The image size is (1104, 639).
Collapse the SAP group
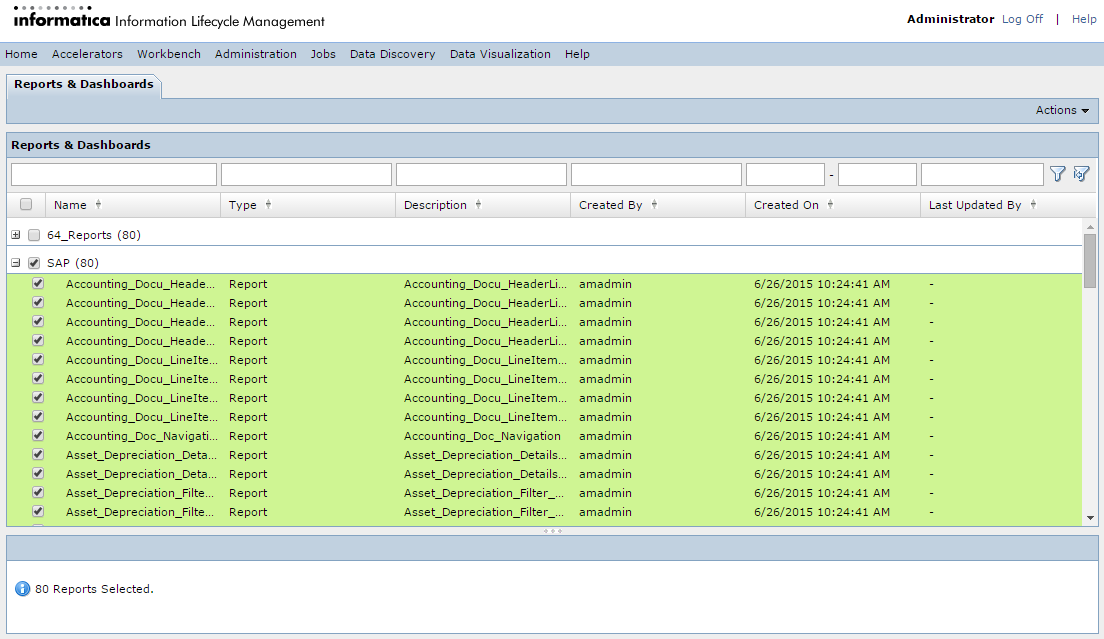pyautogui.click(x=16, y=263)
